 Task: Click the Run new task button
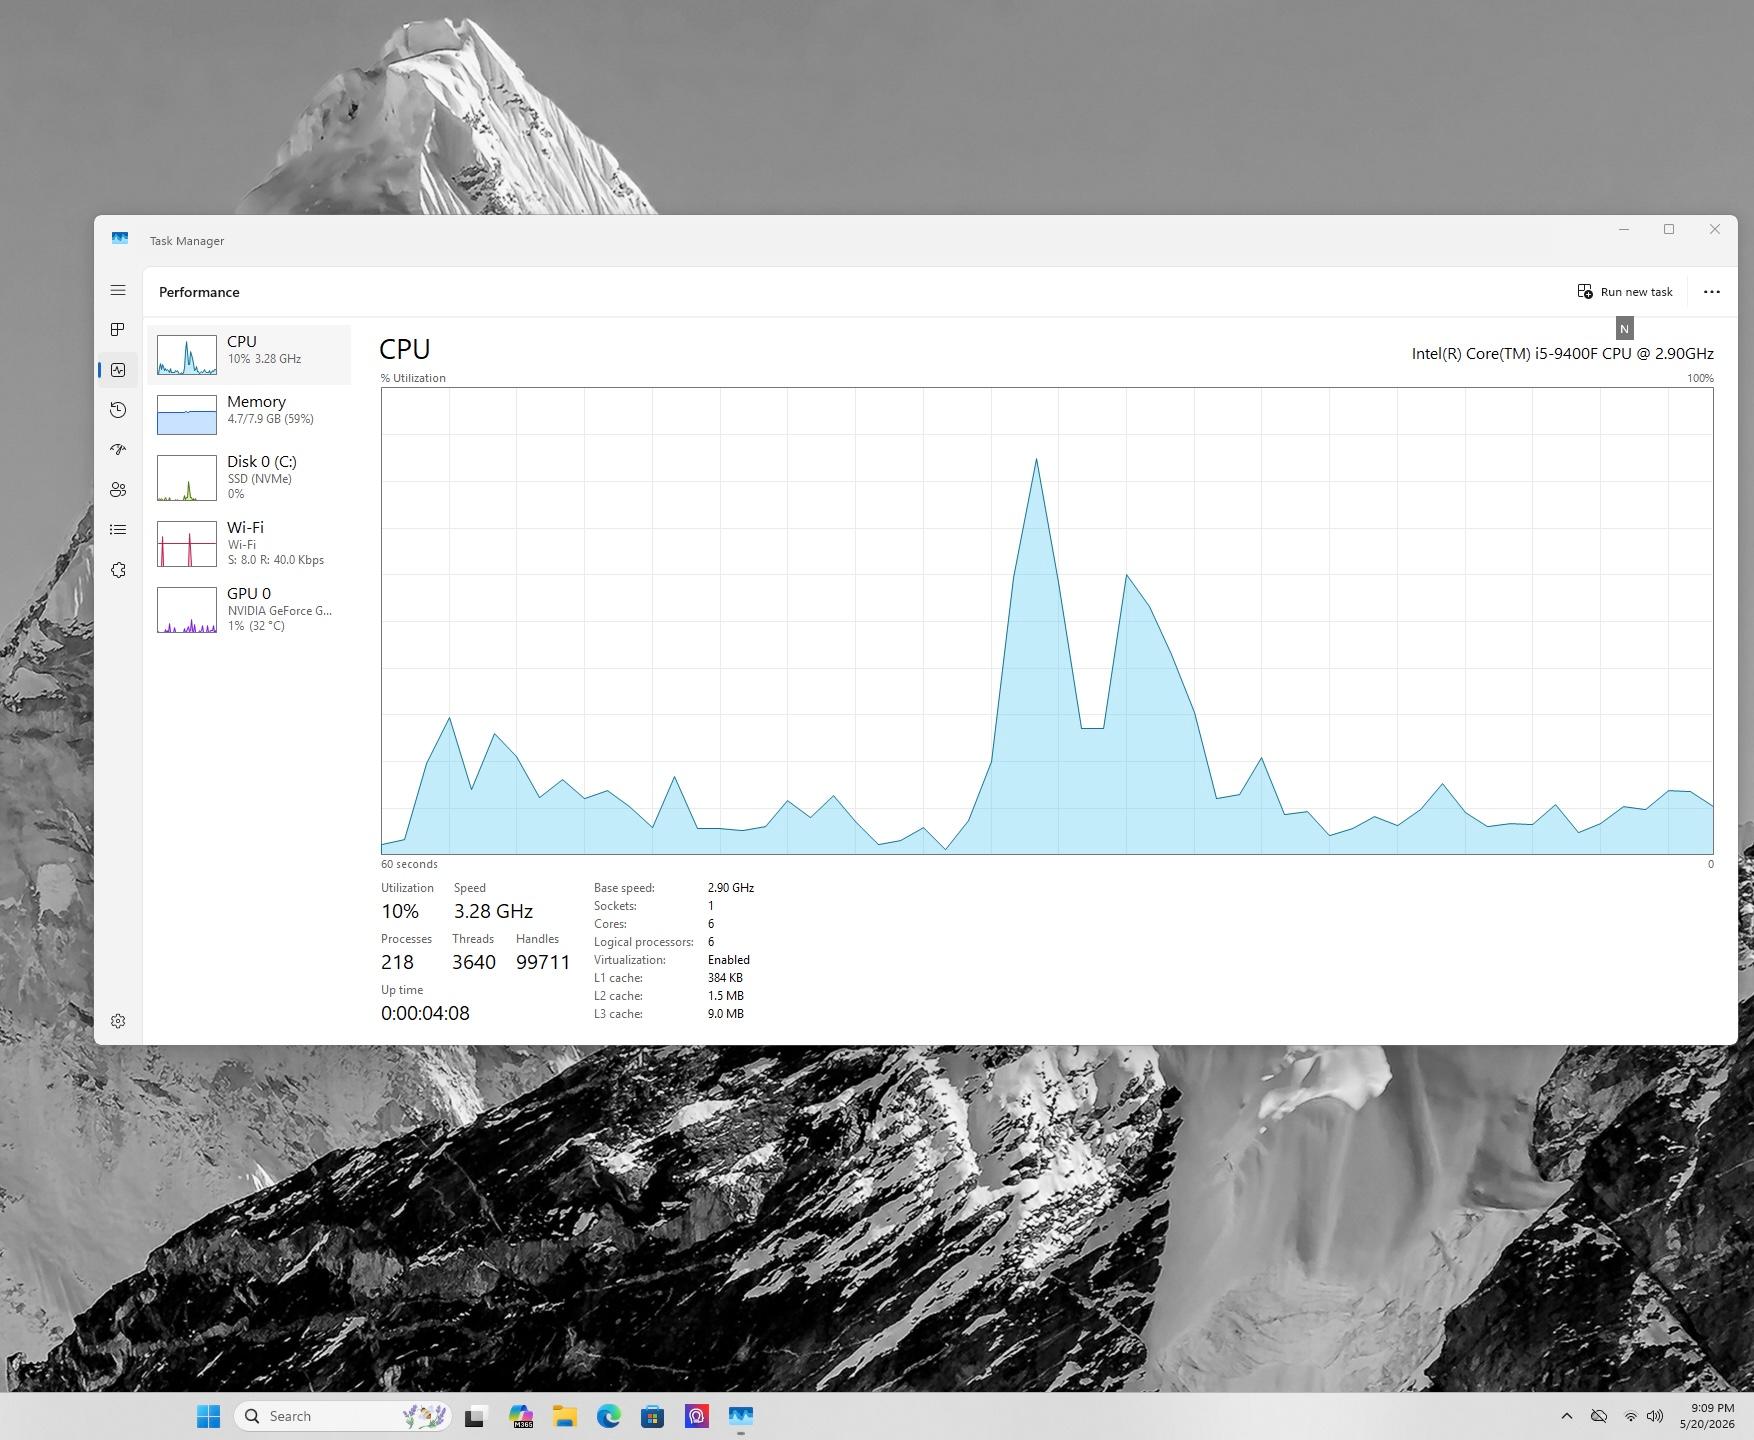pyautogui.click(x=1625, y=292)
